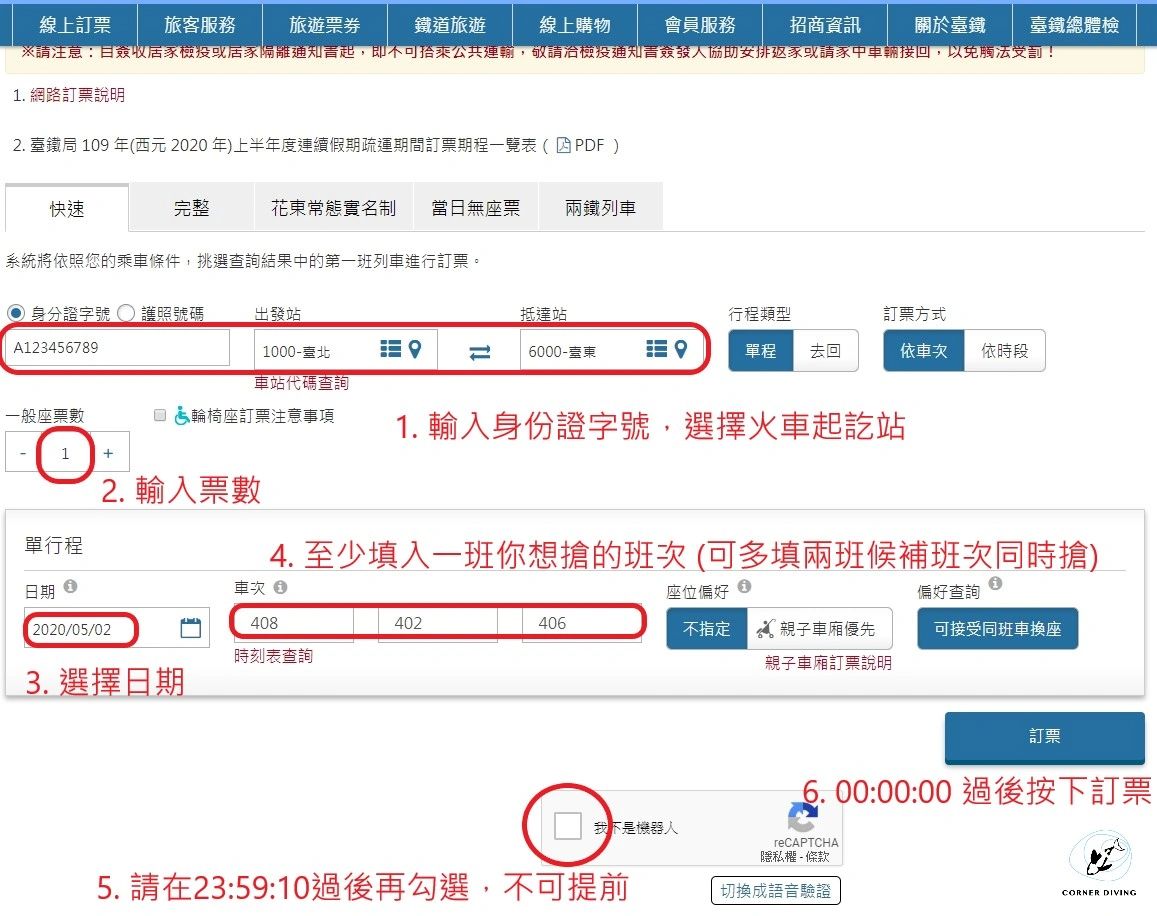Screen dimensions: 1157x916
Task: Open 臺鐵總體檢 menu
Action: (x=1074, y=25)
